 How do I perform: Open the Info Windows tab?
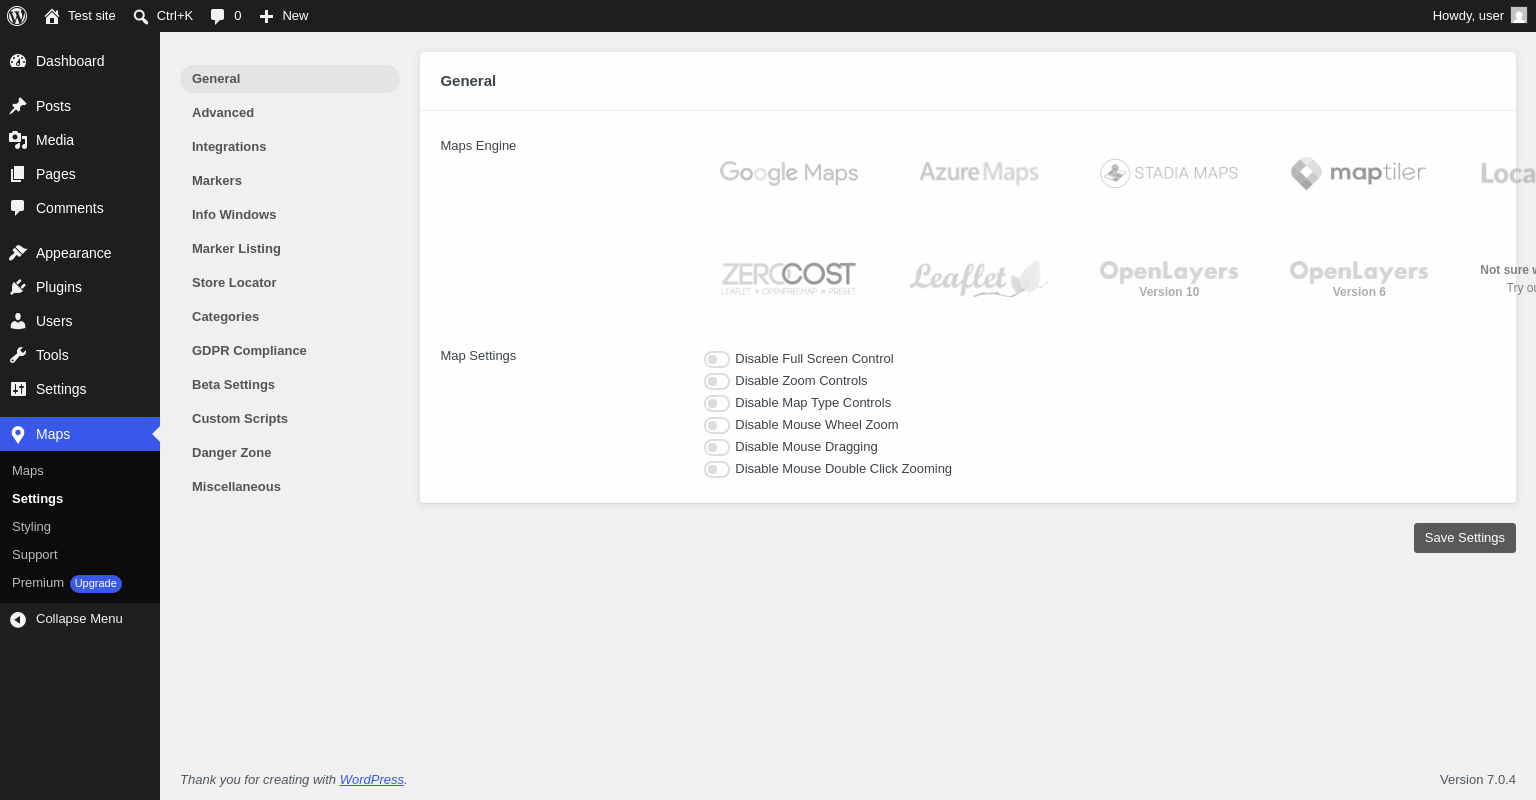point(290,215)
